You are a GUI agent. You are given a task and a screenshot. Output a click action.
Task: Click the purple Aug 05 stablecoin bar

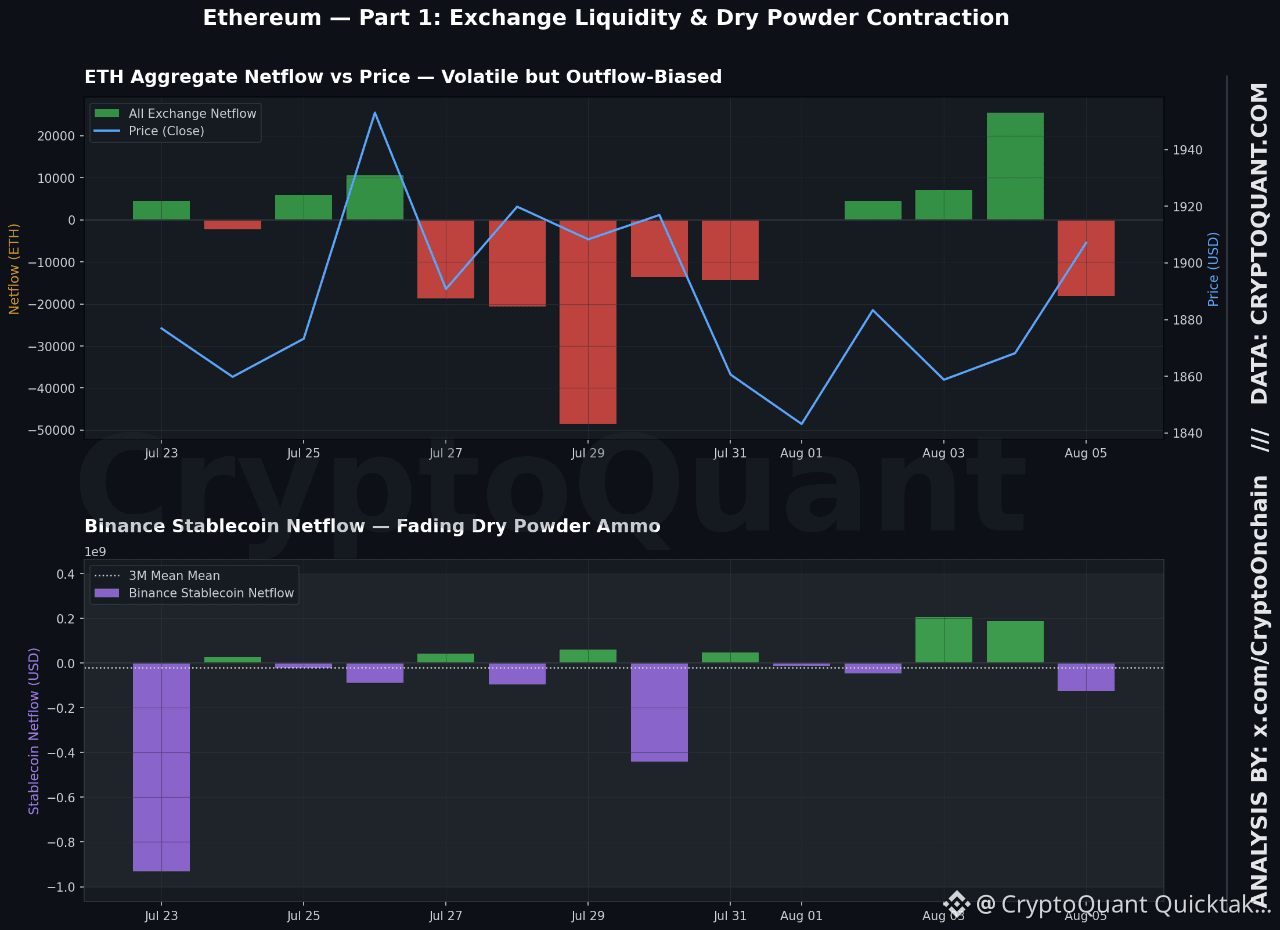[x=1086, y=677]
